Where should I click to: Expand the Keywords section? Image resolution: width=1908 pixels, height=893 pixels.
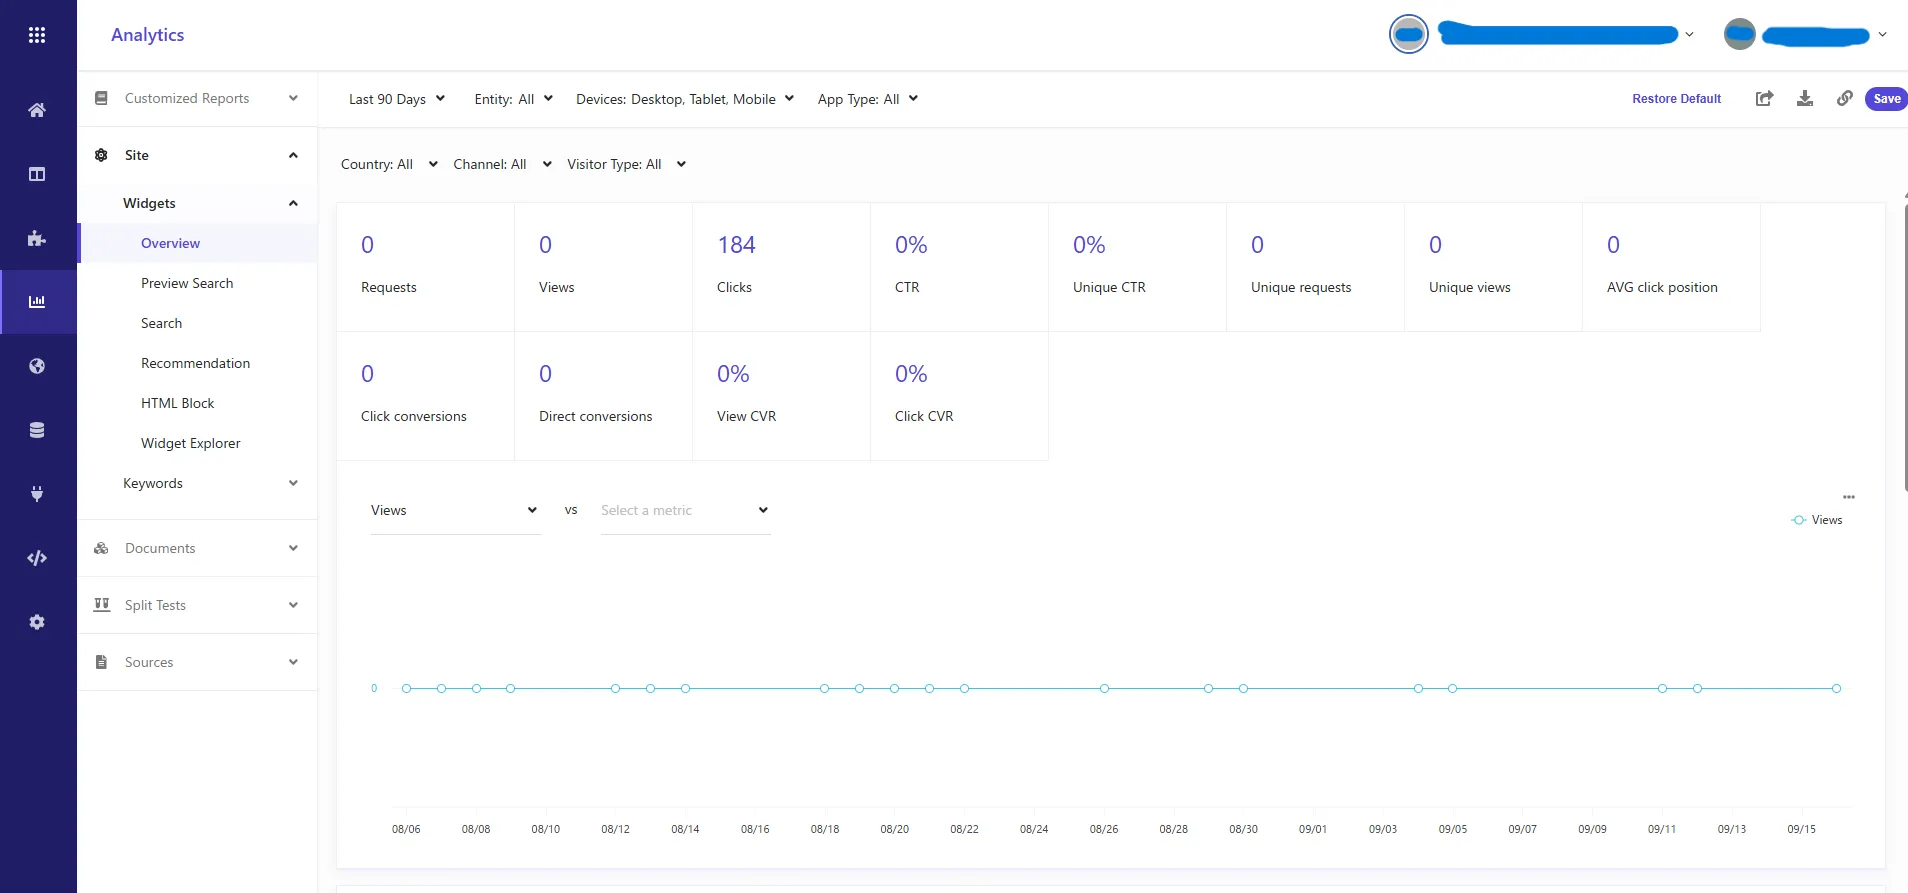click(208, 483)
